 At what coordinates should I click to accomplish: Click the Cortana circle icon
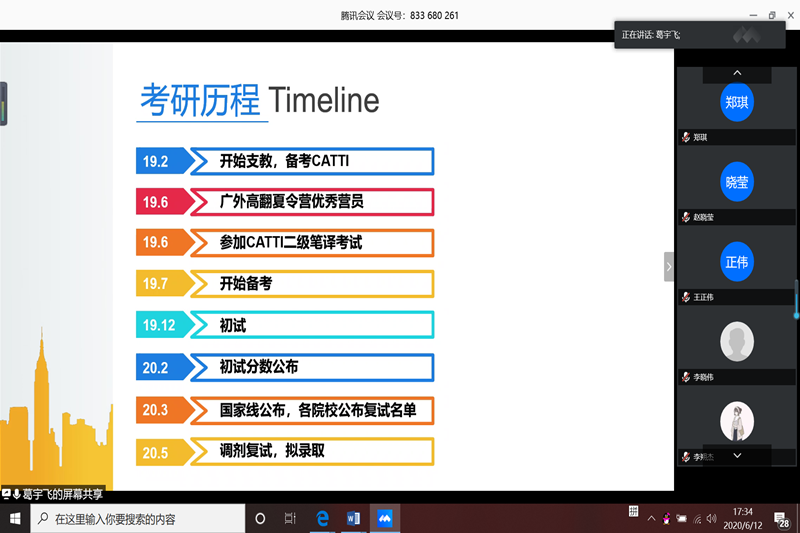260,519
